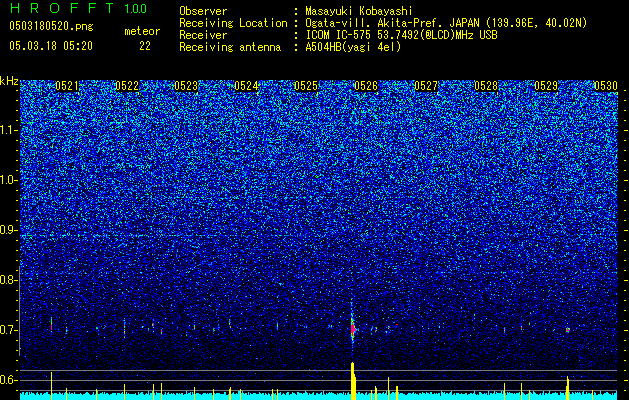The width and height of the screenshot is (629, 400).
Task: Click the 0525 time marker
Action: [306, 86]
